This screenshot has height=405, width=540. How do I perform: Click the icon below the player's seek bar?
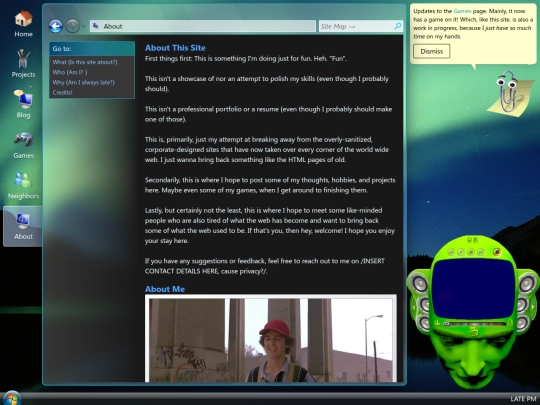(x=474, y=331)
